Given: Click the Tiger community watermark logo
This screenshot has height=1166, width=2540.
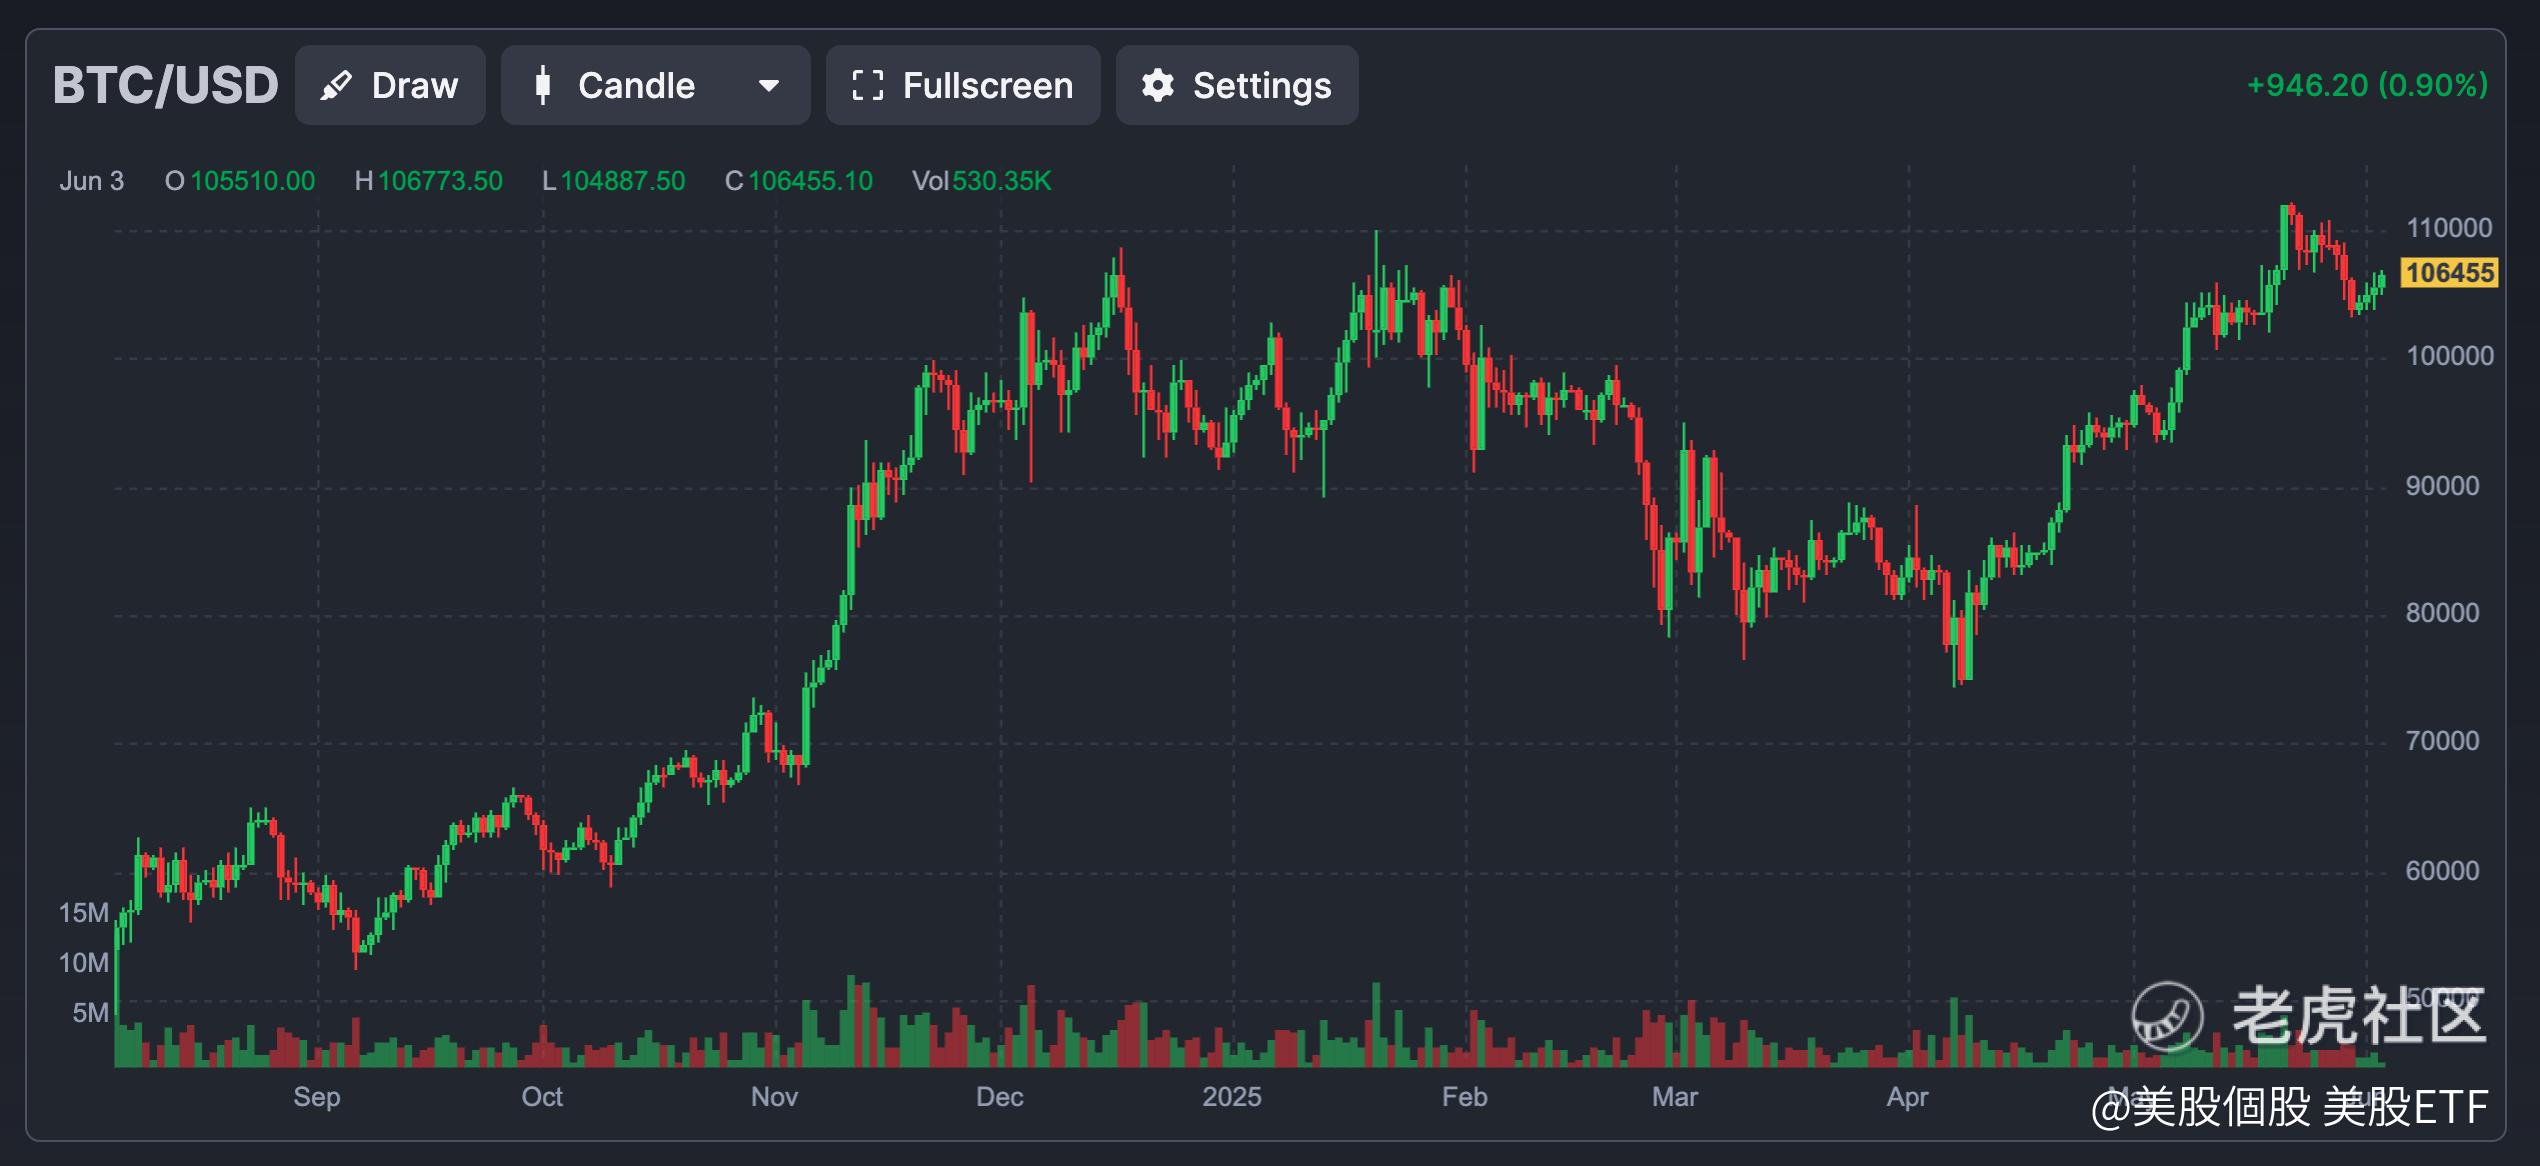Looking at the screenshot, I should [2167, 1016].
